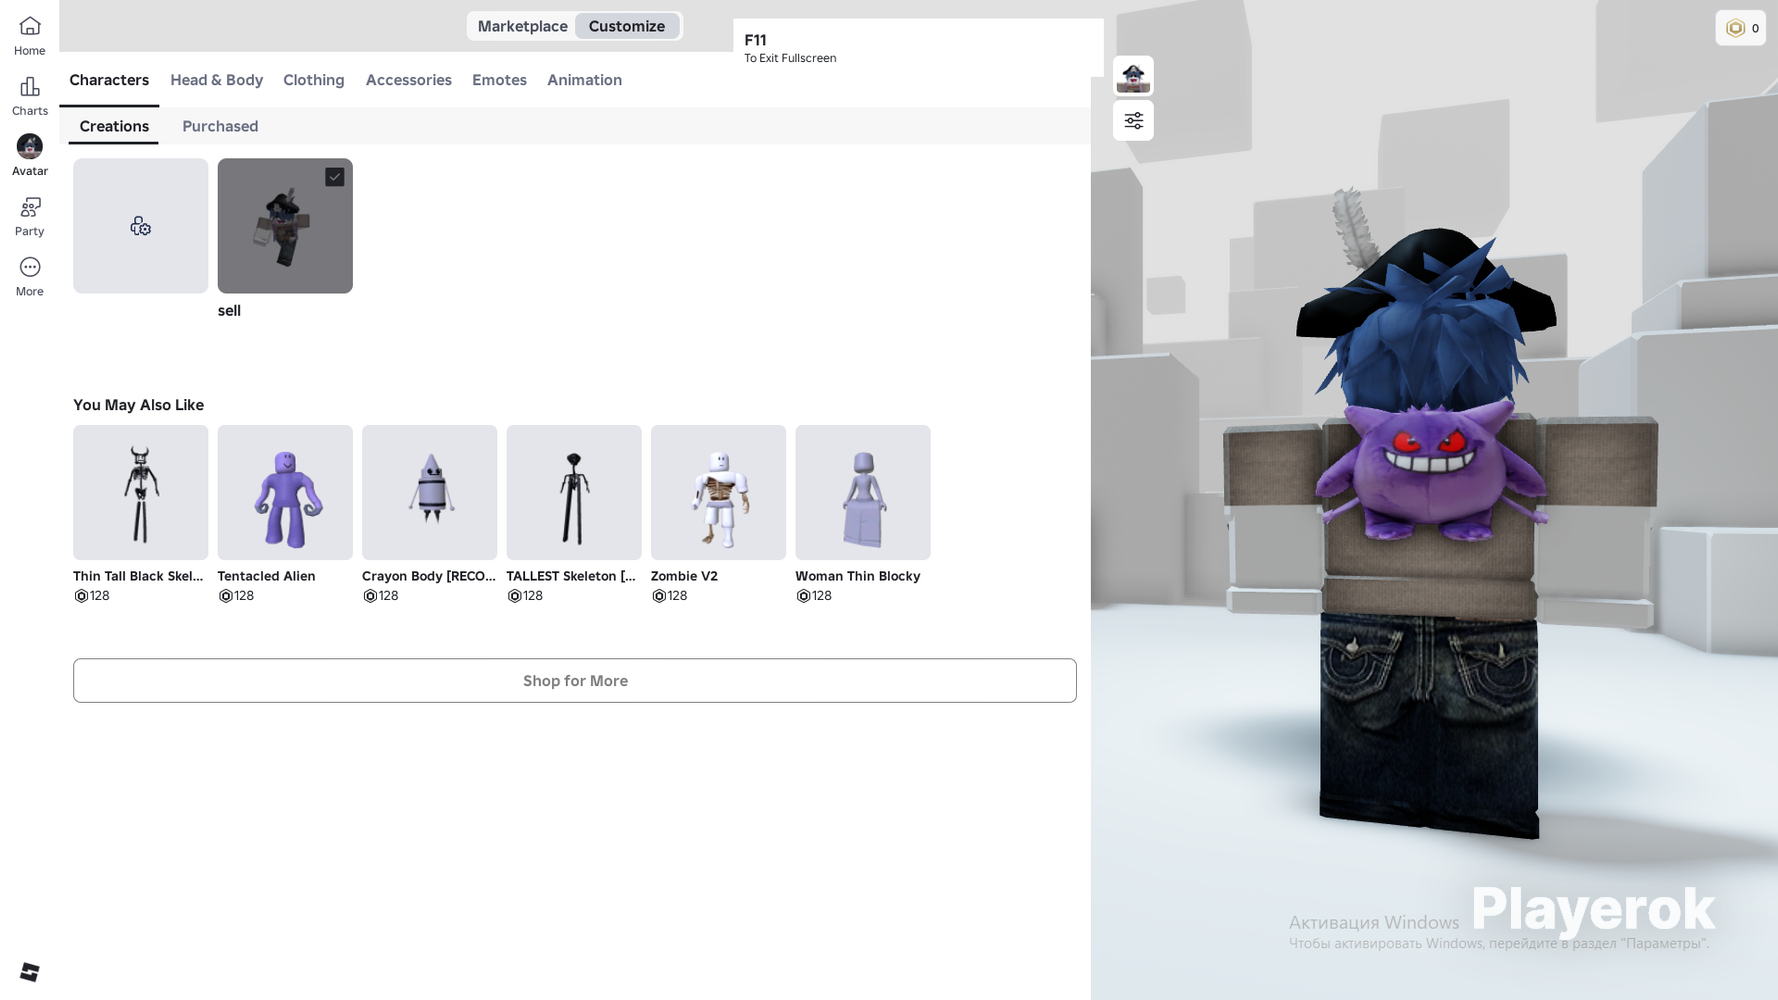Screen dimensions: 1778x1000
Task: Click the Thin Tall Black Skel... title
Action: point(138,576)
